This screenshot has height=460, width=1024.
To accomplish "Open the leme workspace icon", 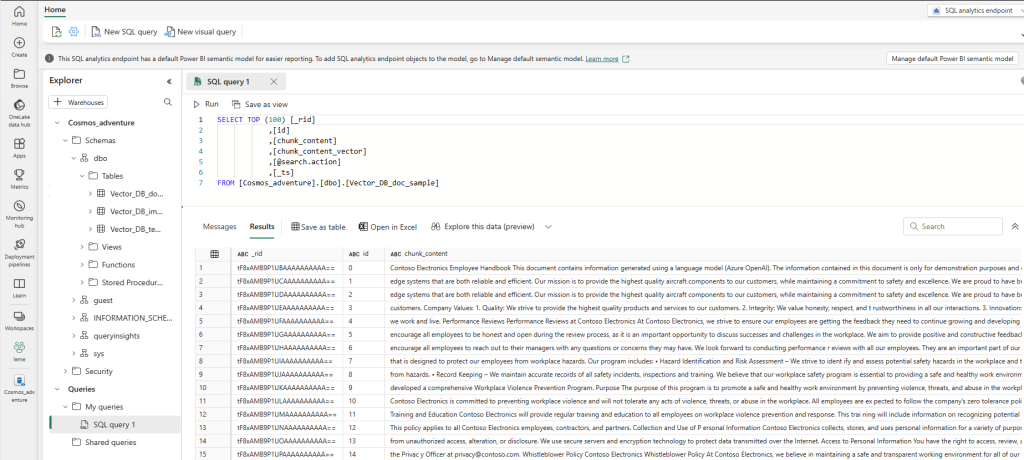I will pyautogui.click(x=19, y=350).
